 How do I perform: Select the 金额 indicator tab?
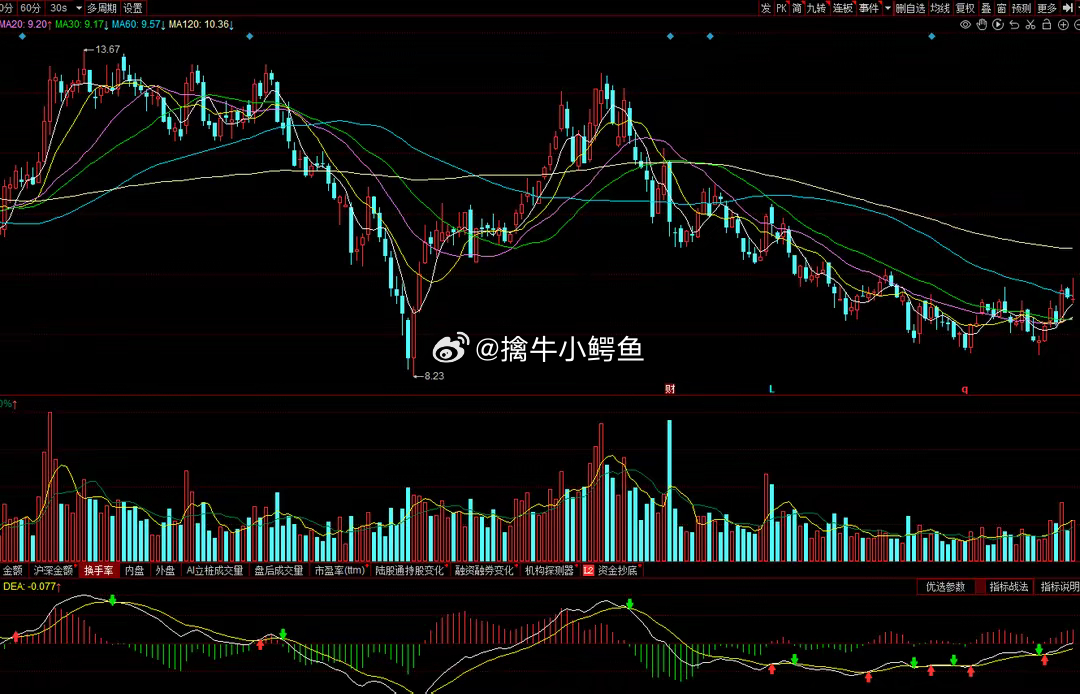tap(12, 570)
